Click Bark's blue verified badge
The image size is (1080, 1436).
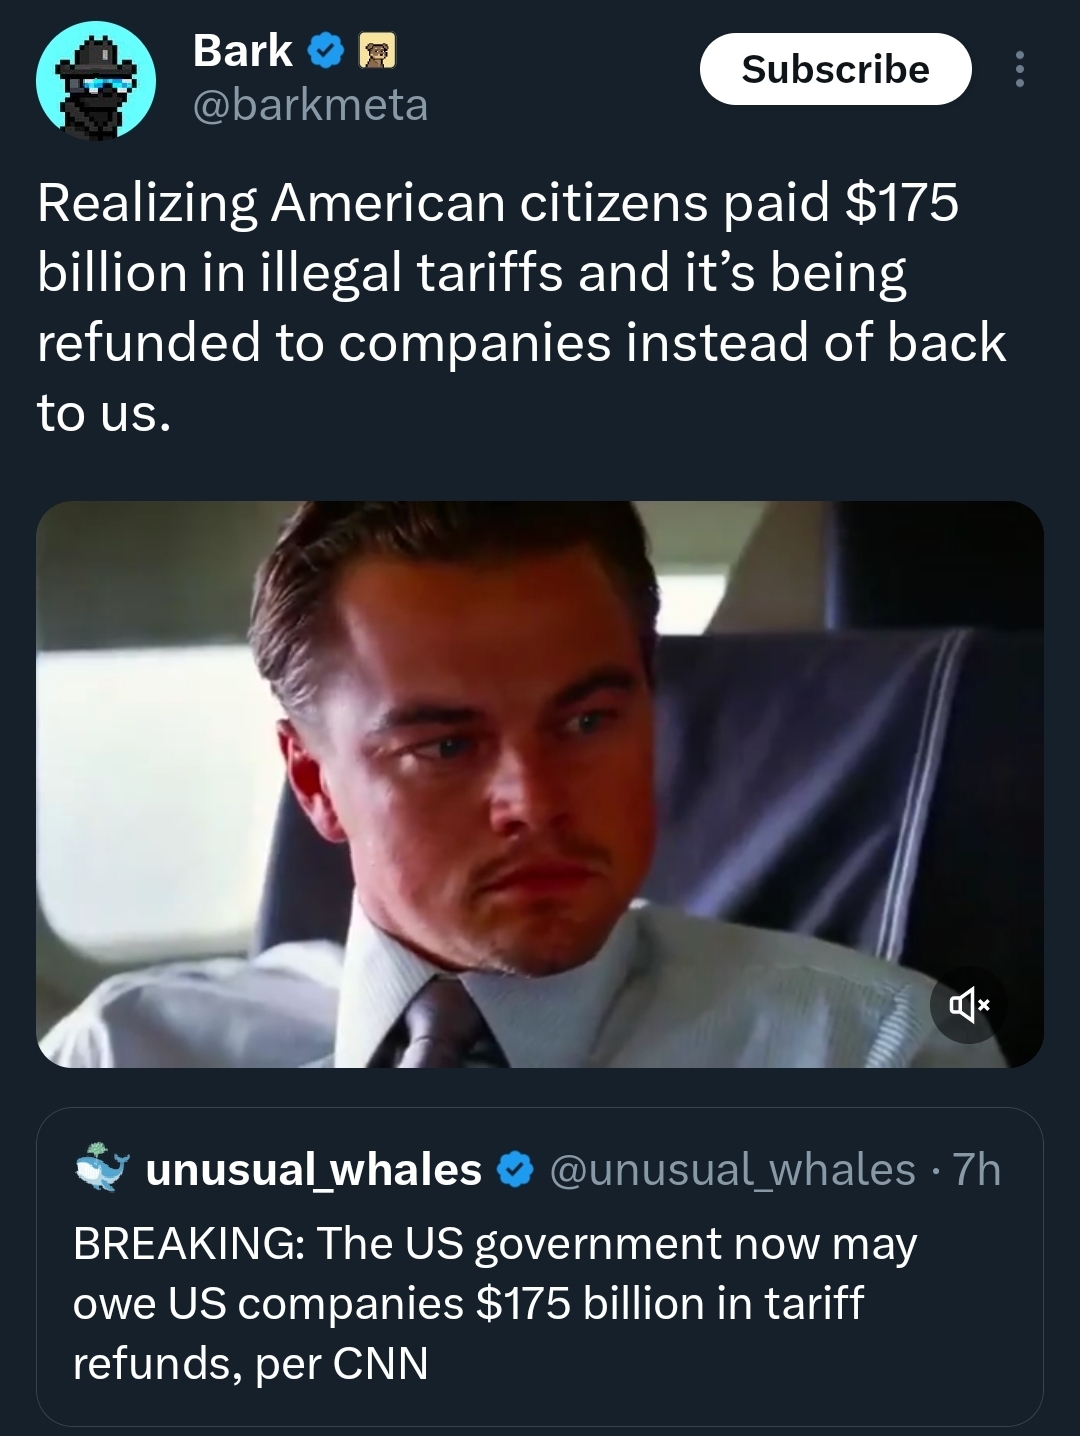pyautogui.click(x=326, y=50)
